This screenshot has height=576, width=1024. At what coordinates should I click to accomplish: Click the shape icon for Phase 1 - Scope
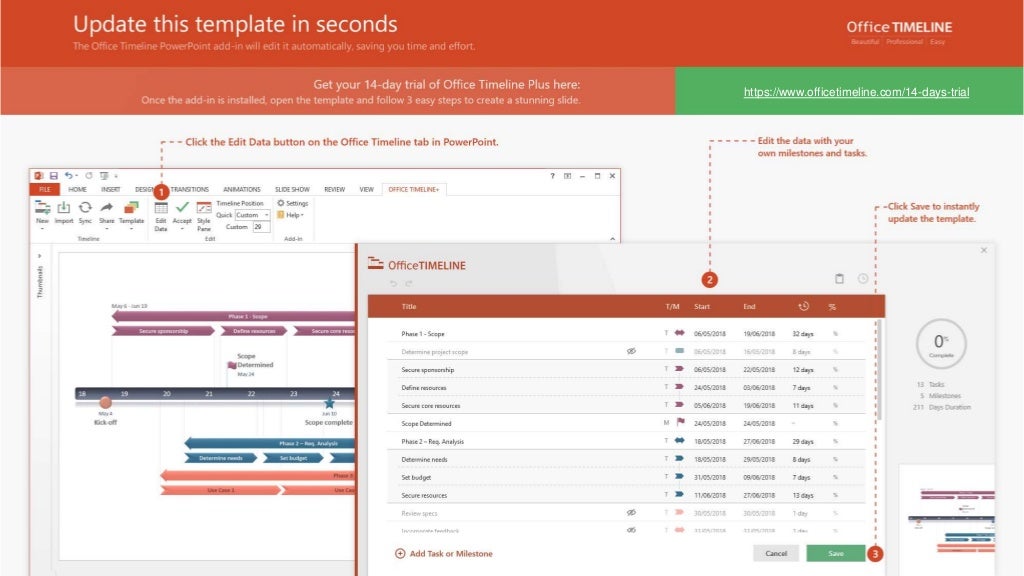point(680,333)
